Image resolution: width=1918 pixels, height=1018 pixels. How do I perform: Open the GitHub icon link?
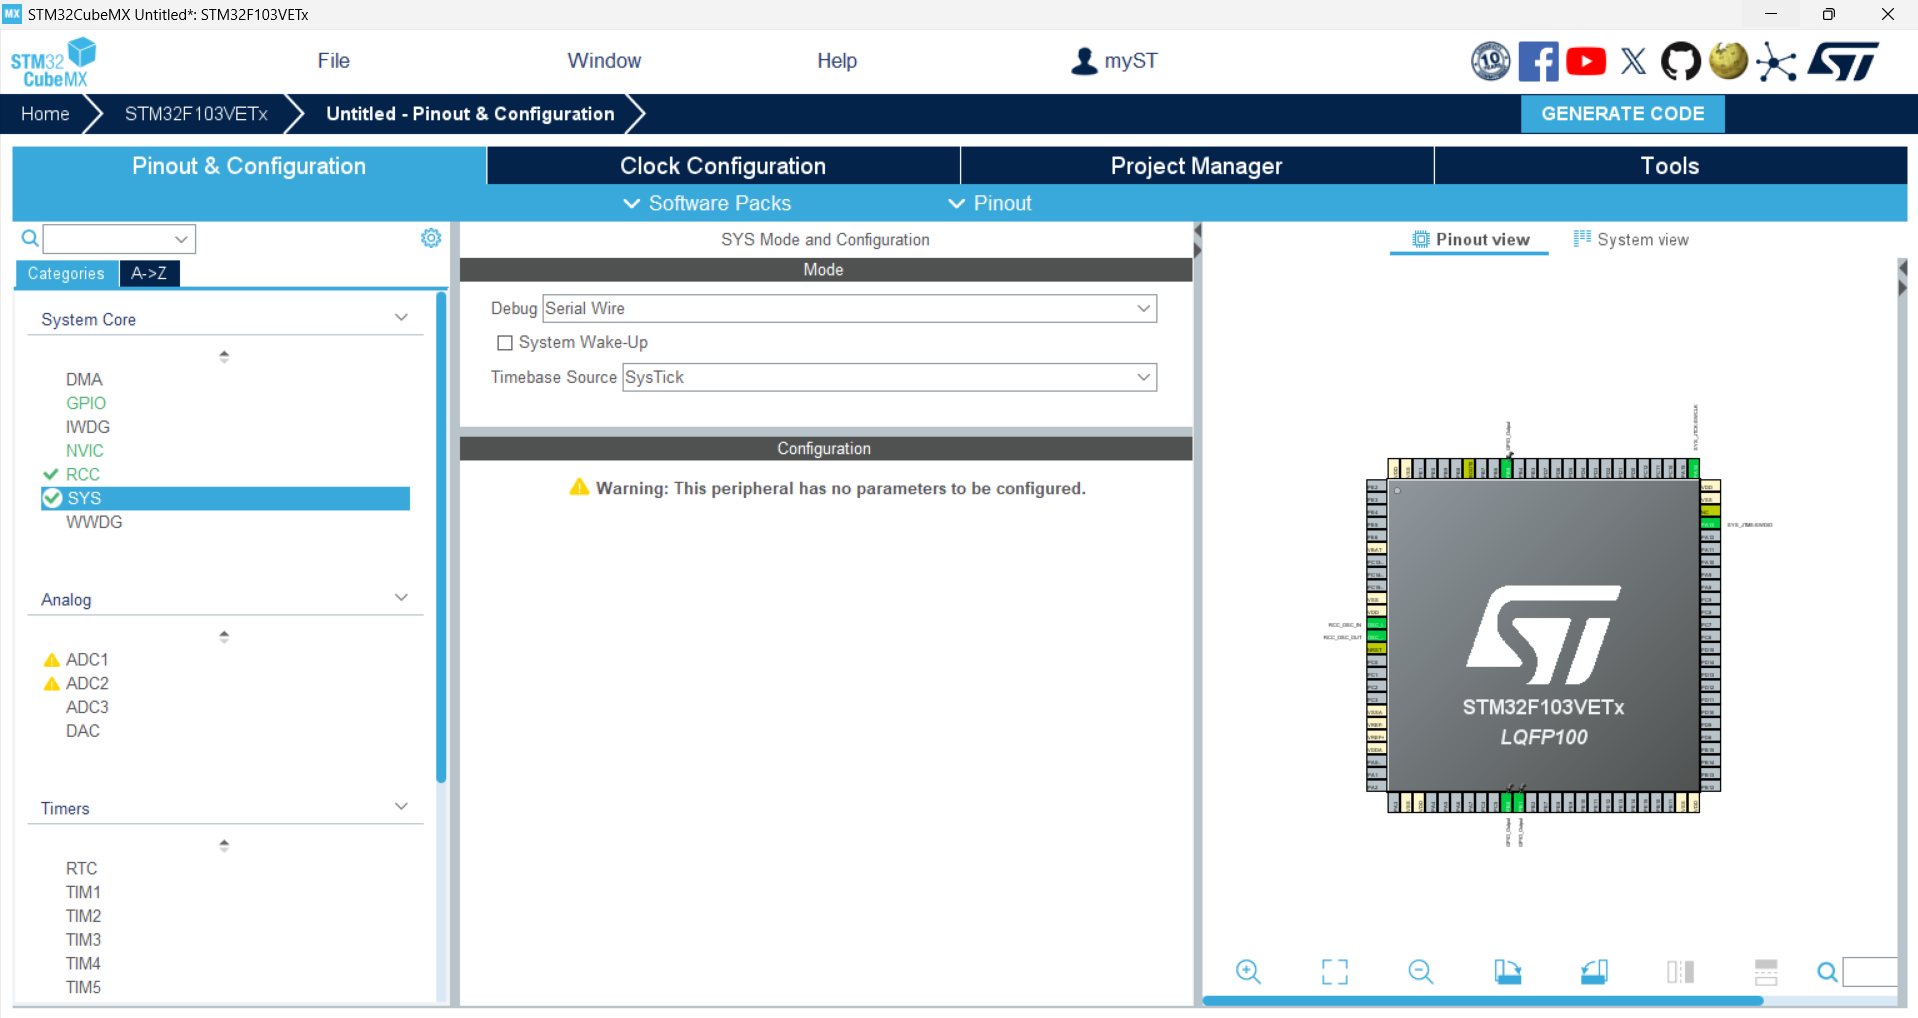click(x=1681, y=61)
